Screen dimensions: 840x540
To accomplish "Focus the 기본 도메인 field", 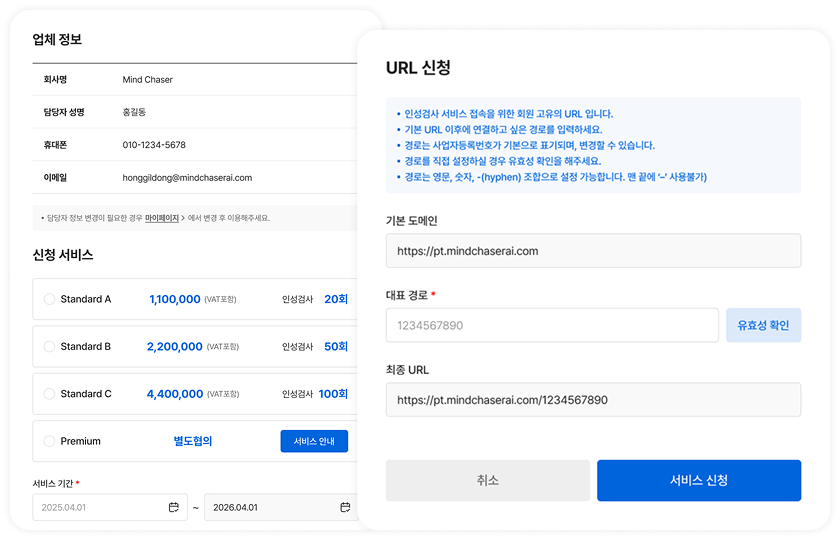I will click(593, 251).
